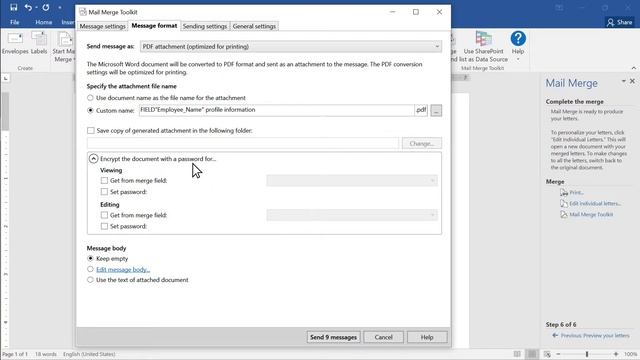Click the Print icon in Mail Merge pane
This screenshot has width=640, height=360.
[x=564, y=193]
